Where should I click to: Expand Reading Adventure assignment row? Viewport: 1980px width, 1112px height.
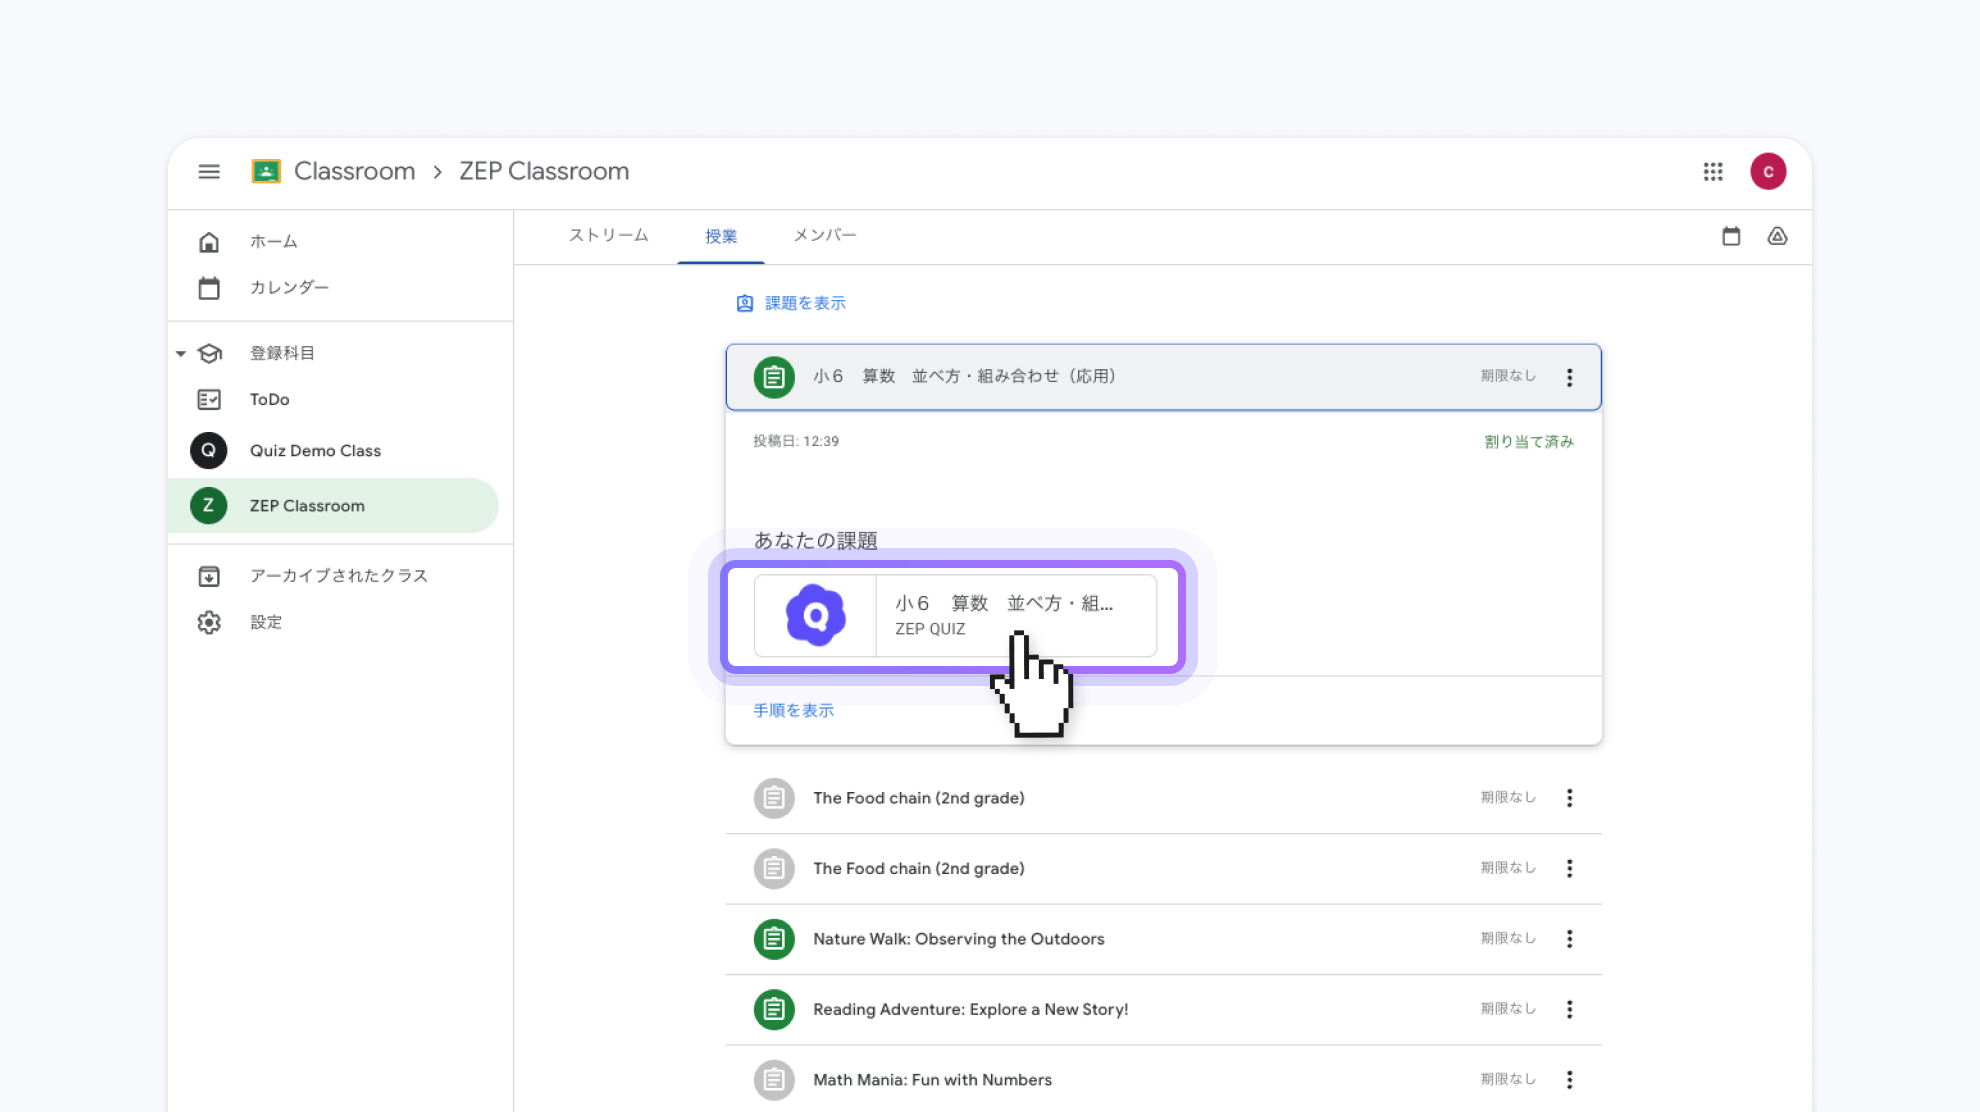click(x=970, y=1010)
